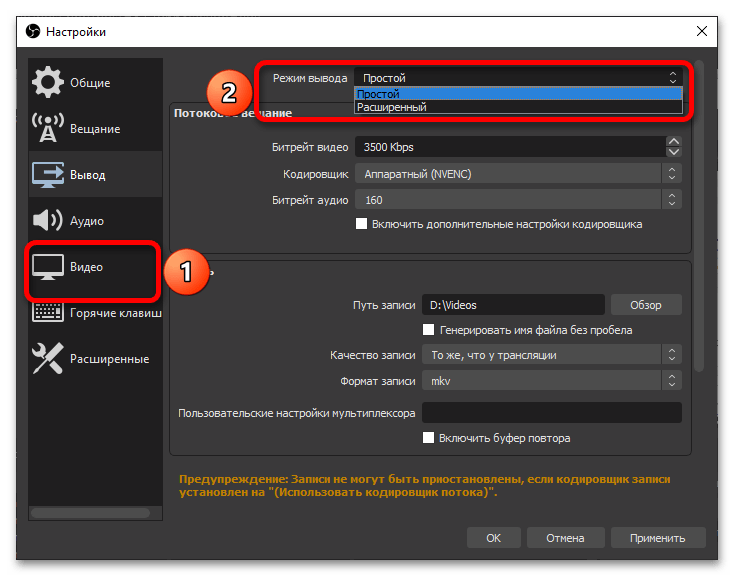Open the Режим вывода combo box
Screen dimensions: 734x576
[518, 78]
